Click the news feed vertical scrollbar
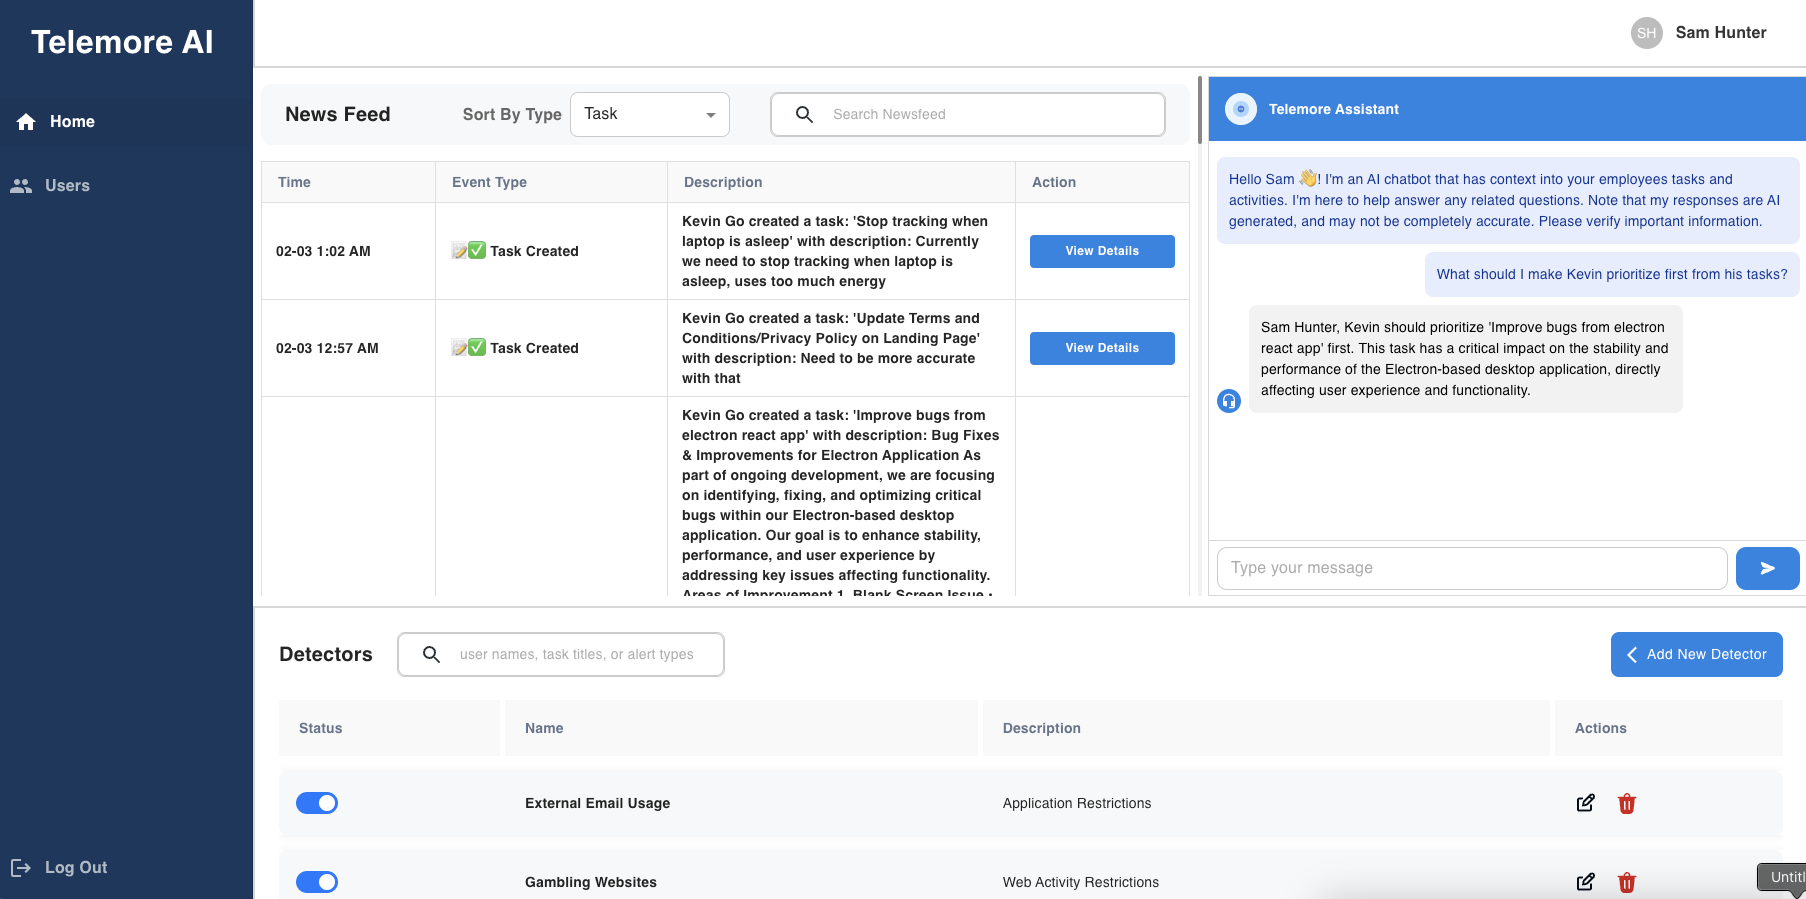Screen dimensions: 1806x899 click(x=1199, y=111)
